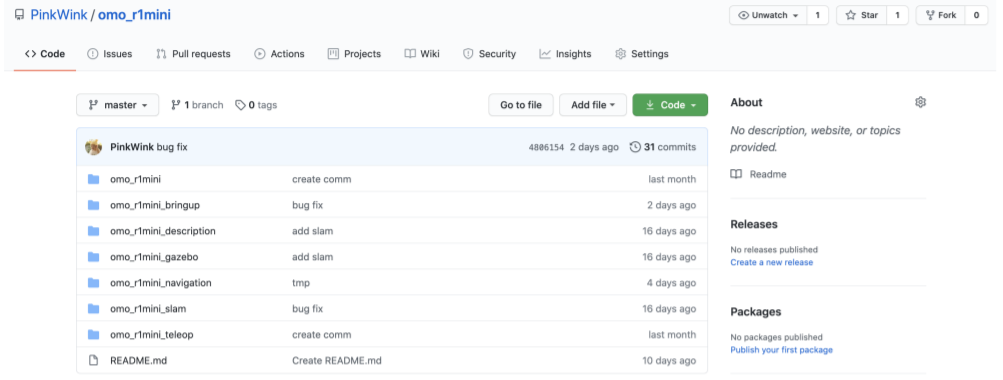Screen dimensions: 1003x380
Task: Click the folder icon for omo_r1mini_description
Action: point(93,231)
